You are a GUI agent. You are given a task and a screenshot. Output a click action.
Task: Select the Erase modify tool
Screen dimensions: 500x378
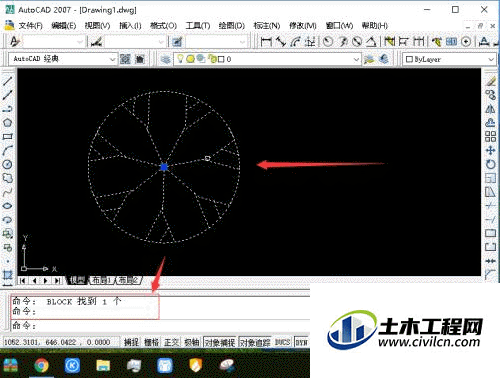tap(490, 81)
